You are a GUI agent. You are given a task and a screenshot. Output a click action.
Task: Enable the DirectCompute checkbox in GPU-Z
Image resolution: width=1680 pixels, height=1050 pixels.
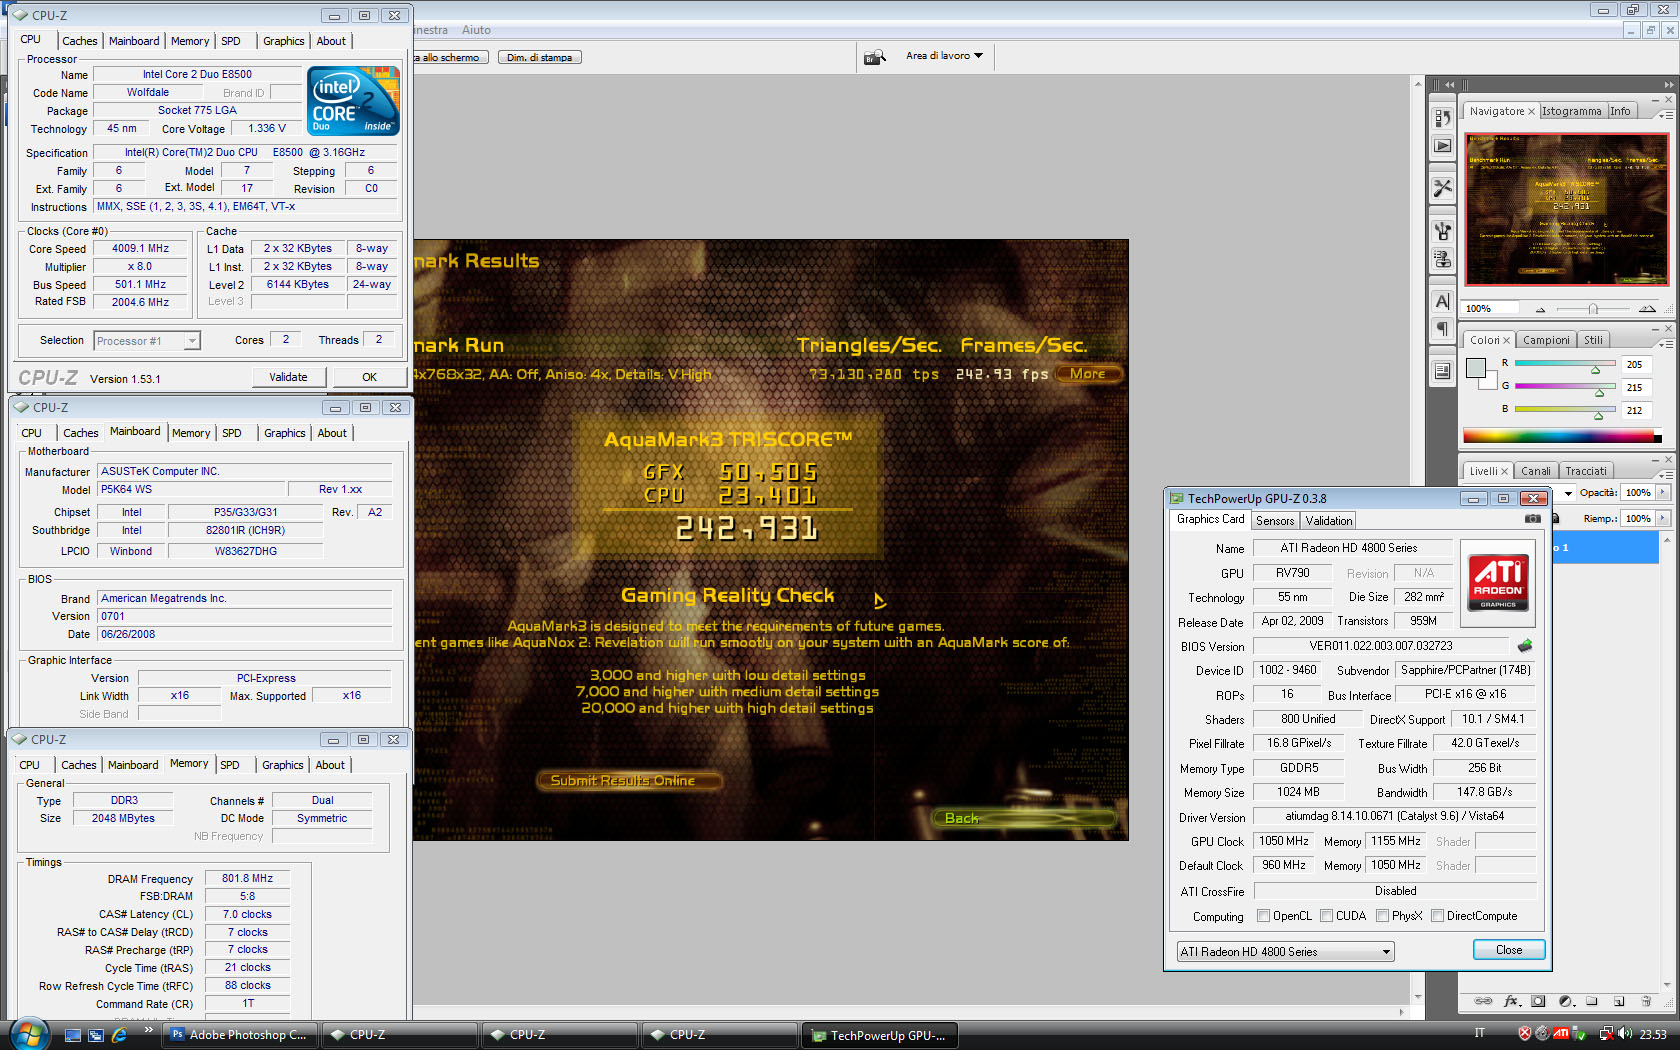pos(1437,916)
